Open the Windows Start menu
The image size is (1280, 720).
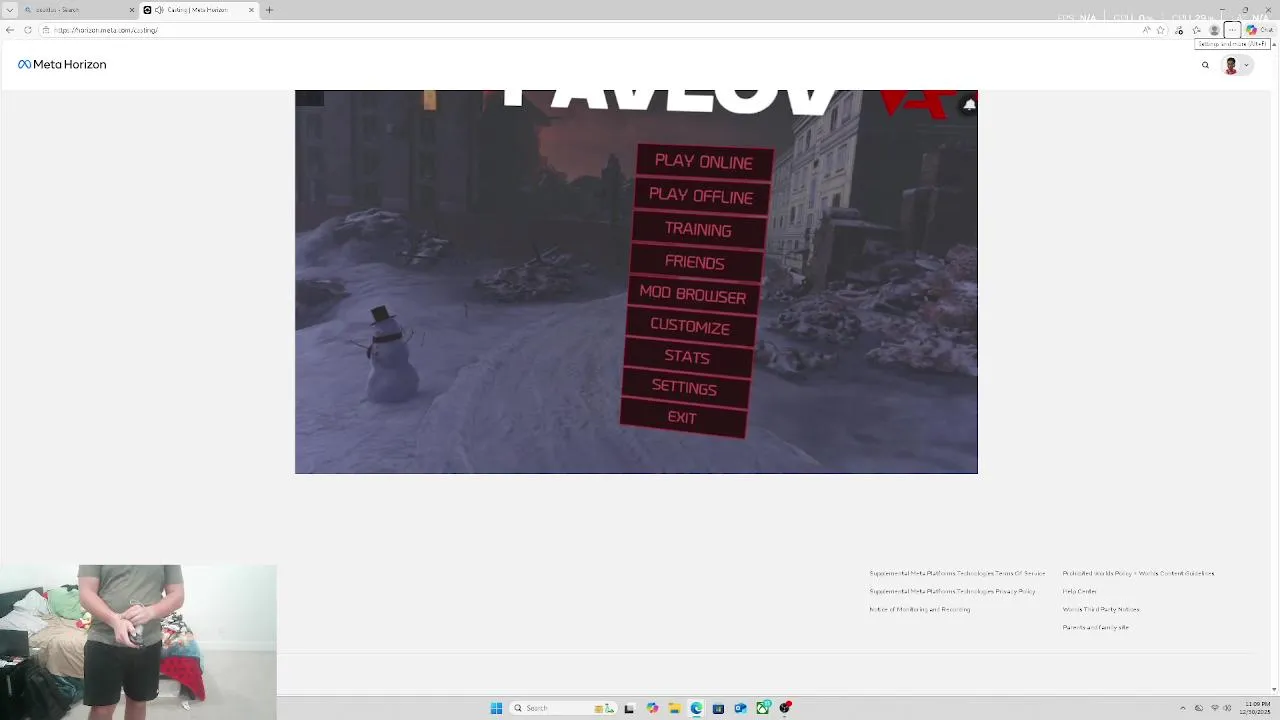click(x=496, y=708)
